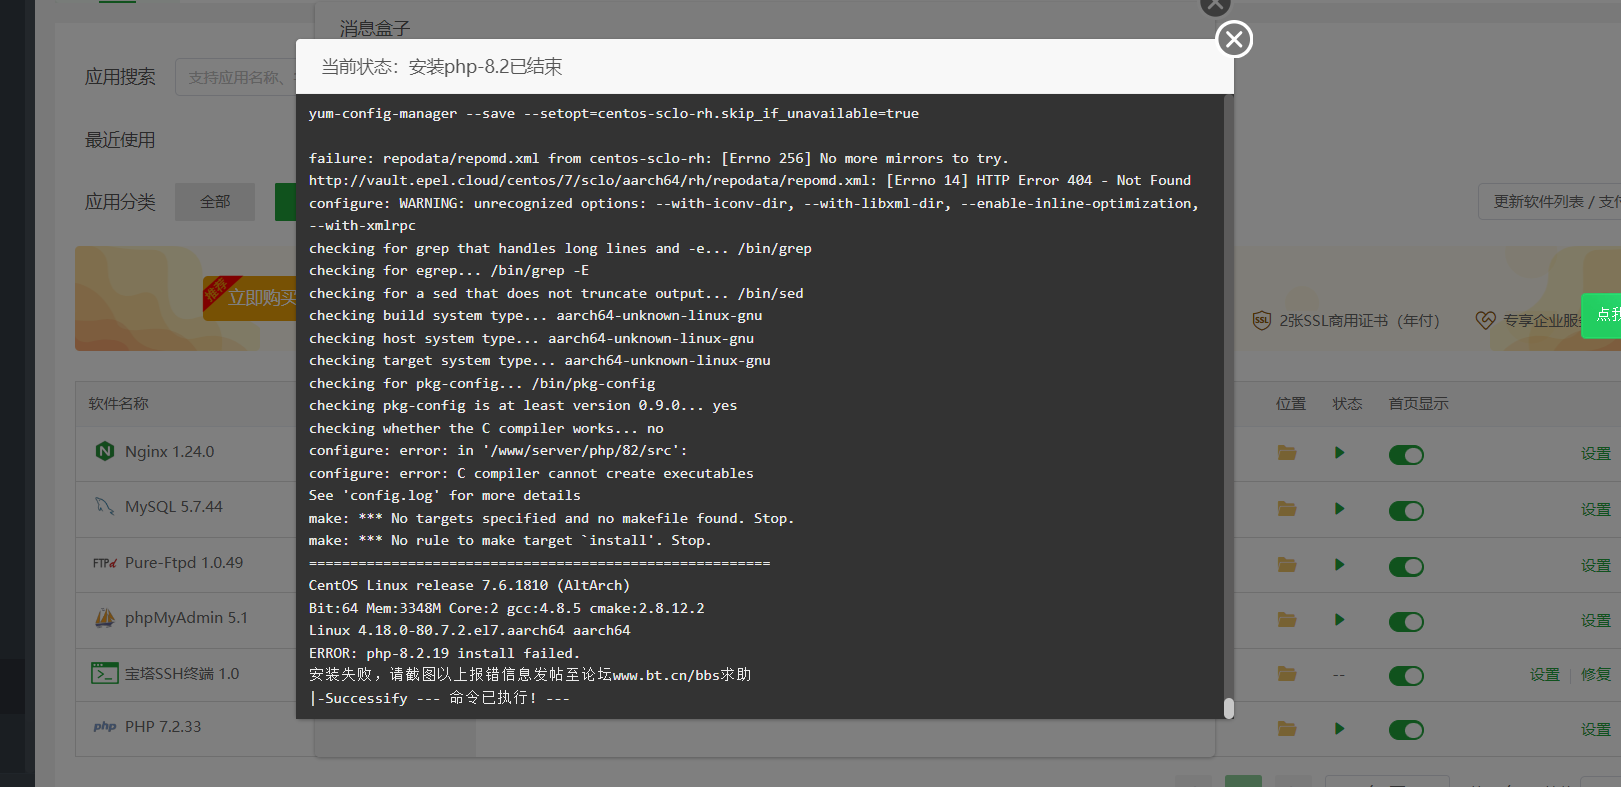
Task: Close the PHP install log dialog
Action: 1234,40
